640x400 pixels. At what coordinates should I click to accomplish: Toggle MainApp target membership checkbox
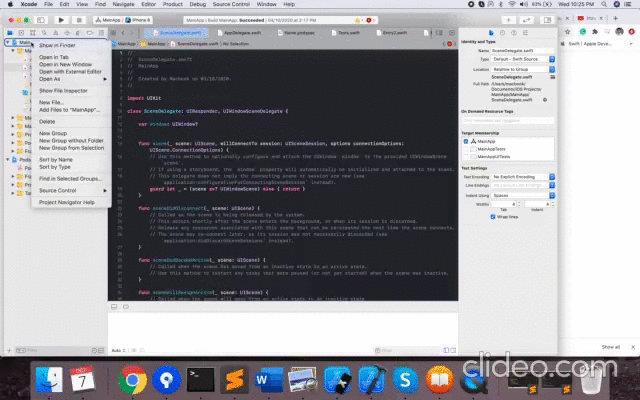[x=466, y=141]
